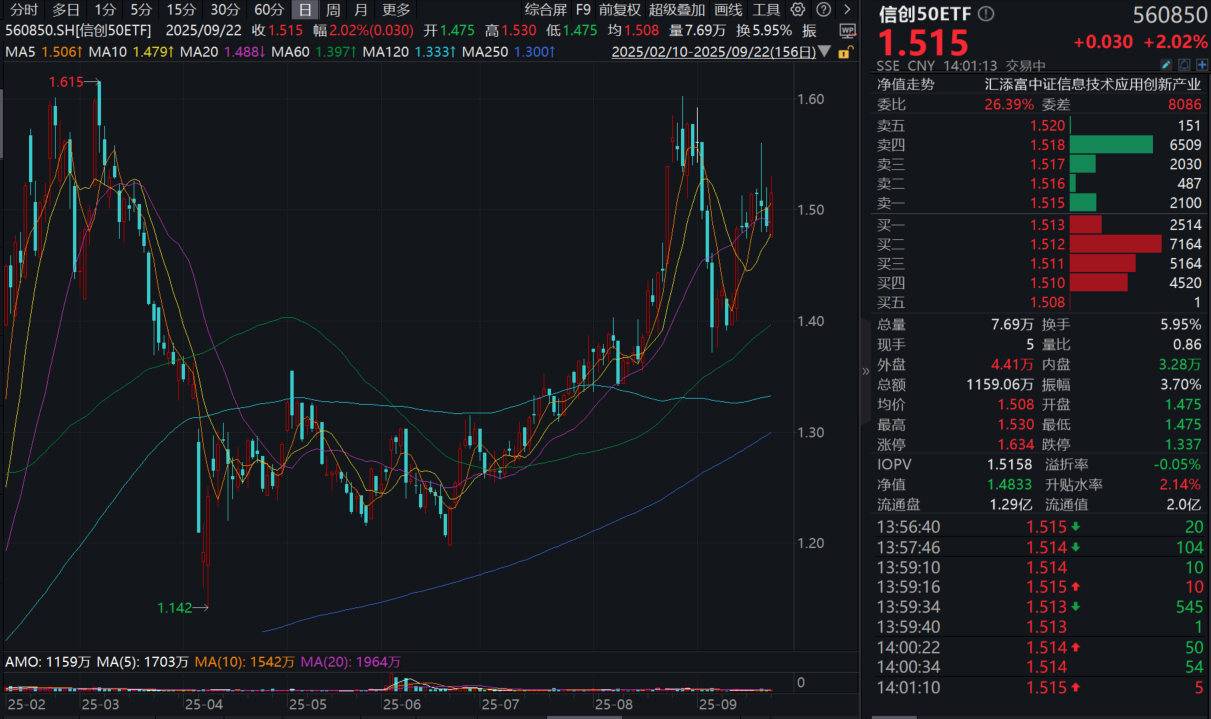The width and height of the screenshot is (1211, 719).
Task: Open 更多 periods menu
Action: pyautogui.click(x=396, y=9)
